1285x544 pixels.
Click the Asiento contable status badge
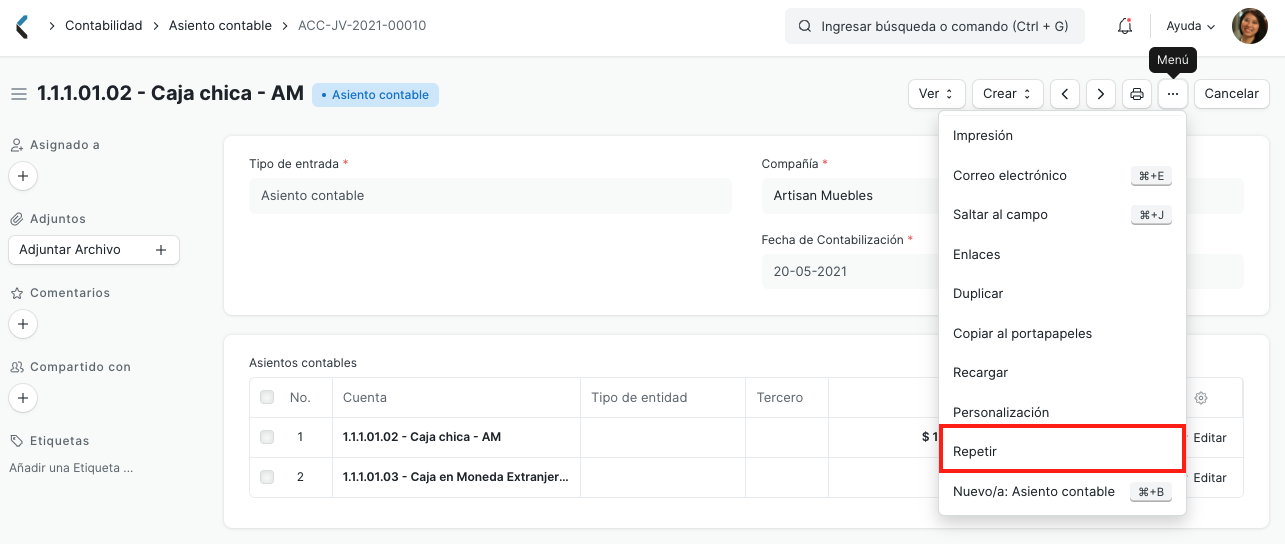click(375, 95)
